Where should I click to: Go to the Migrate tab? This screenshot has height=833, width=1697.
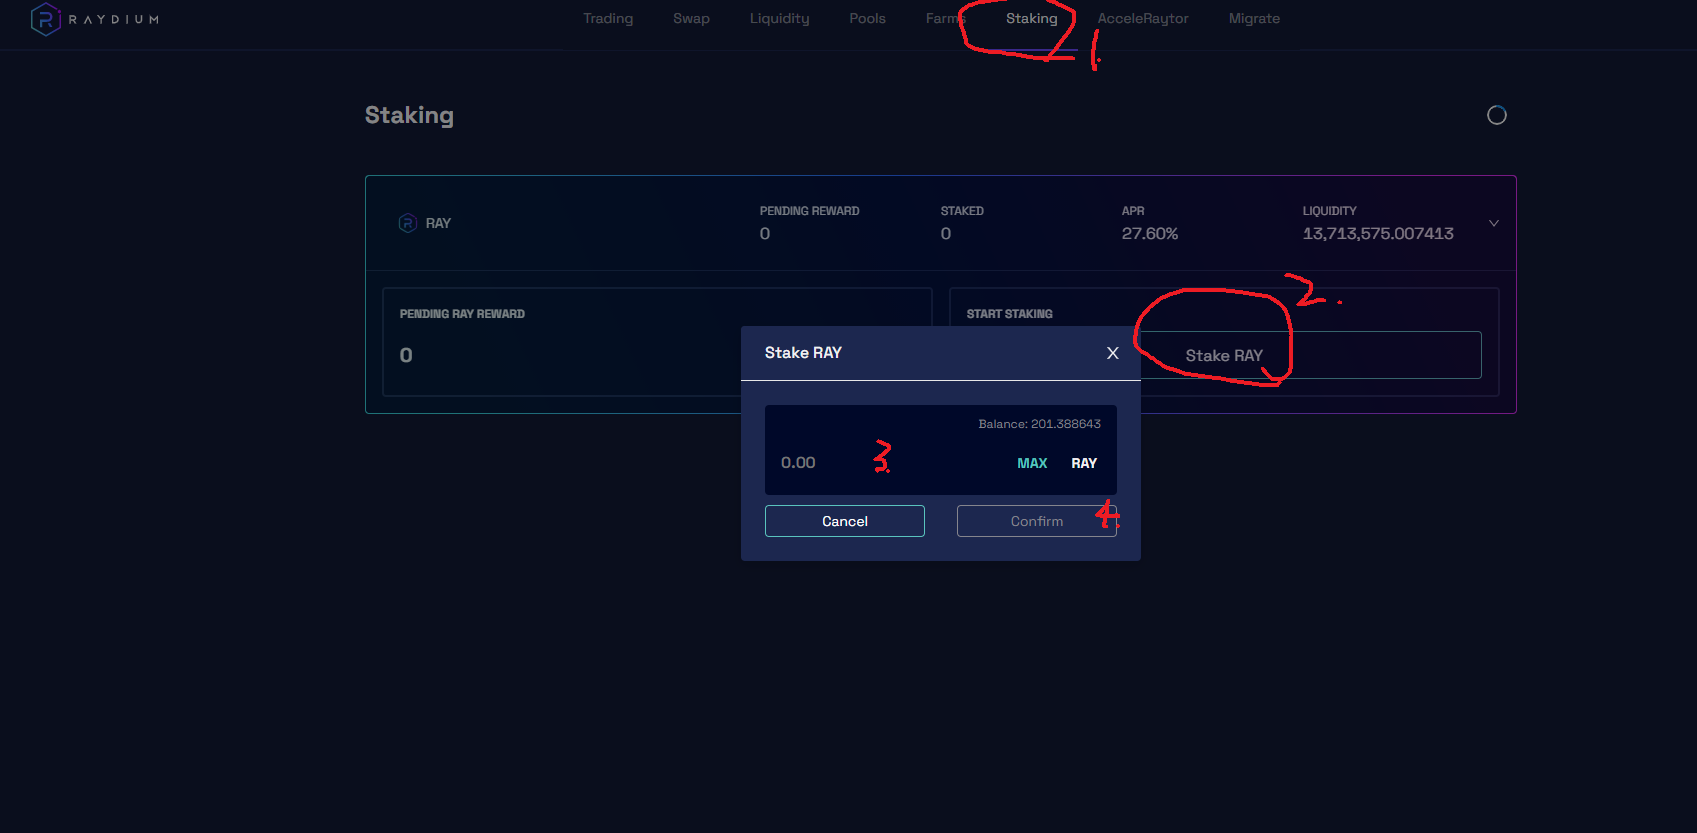click(x=1254, y=19)
